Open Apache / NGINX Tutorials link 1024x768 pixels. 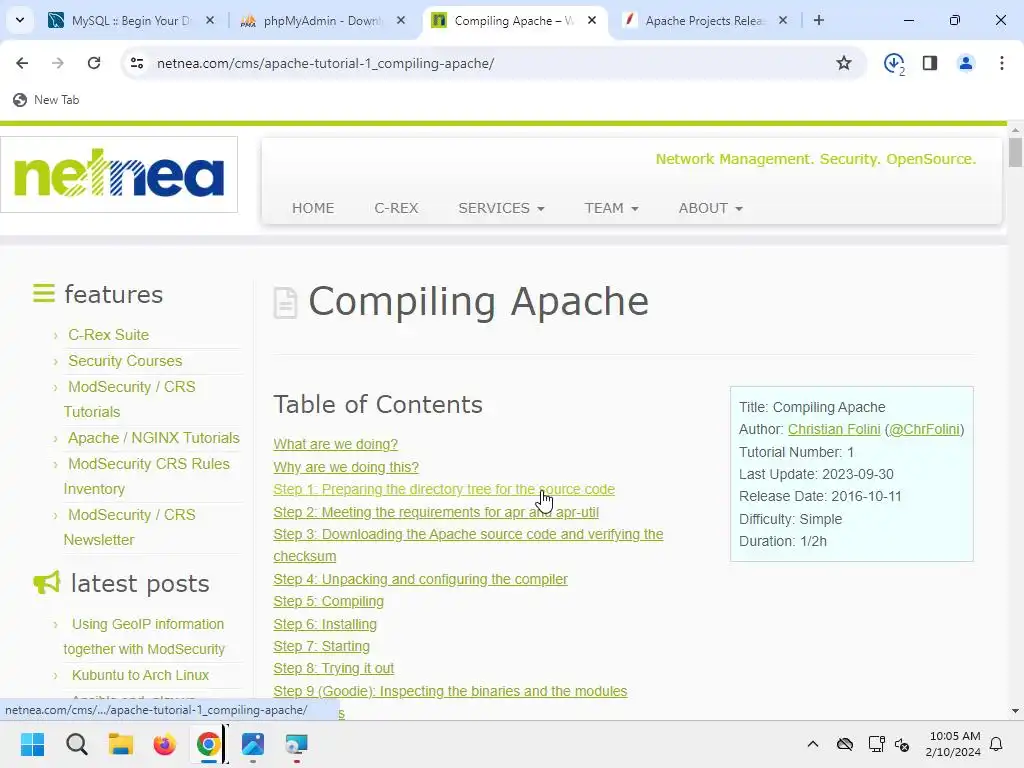[153, 438]
